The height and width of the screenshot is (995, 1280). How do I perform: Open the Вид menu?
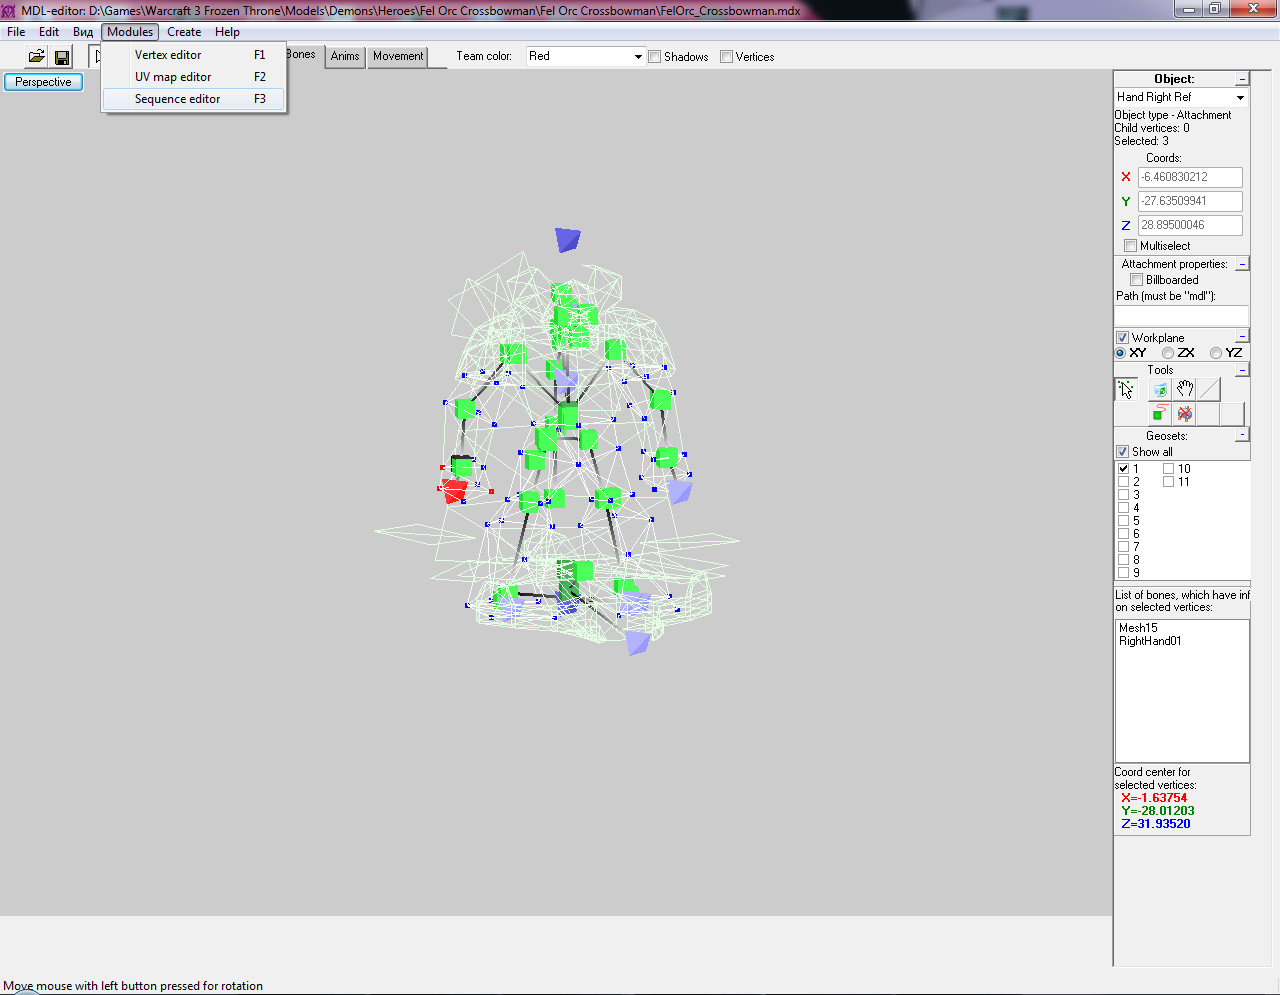(83, 32)
